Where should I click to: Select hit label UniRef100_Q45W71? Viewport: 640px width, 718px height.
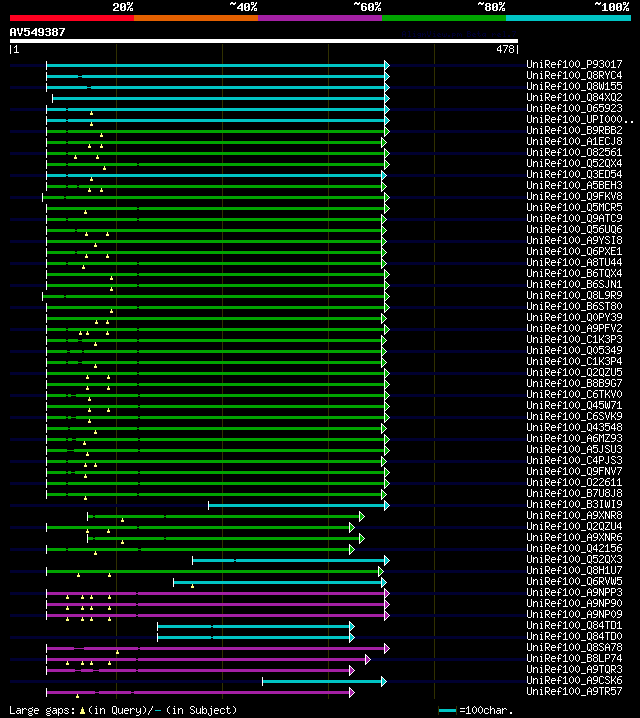point(574,405)
